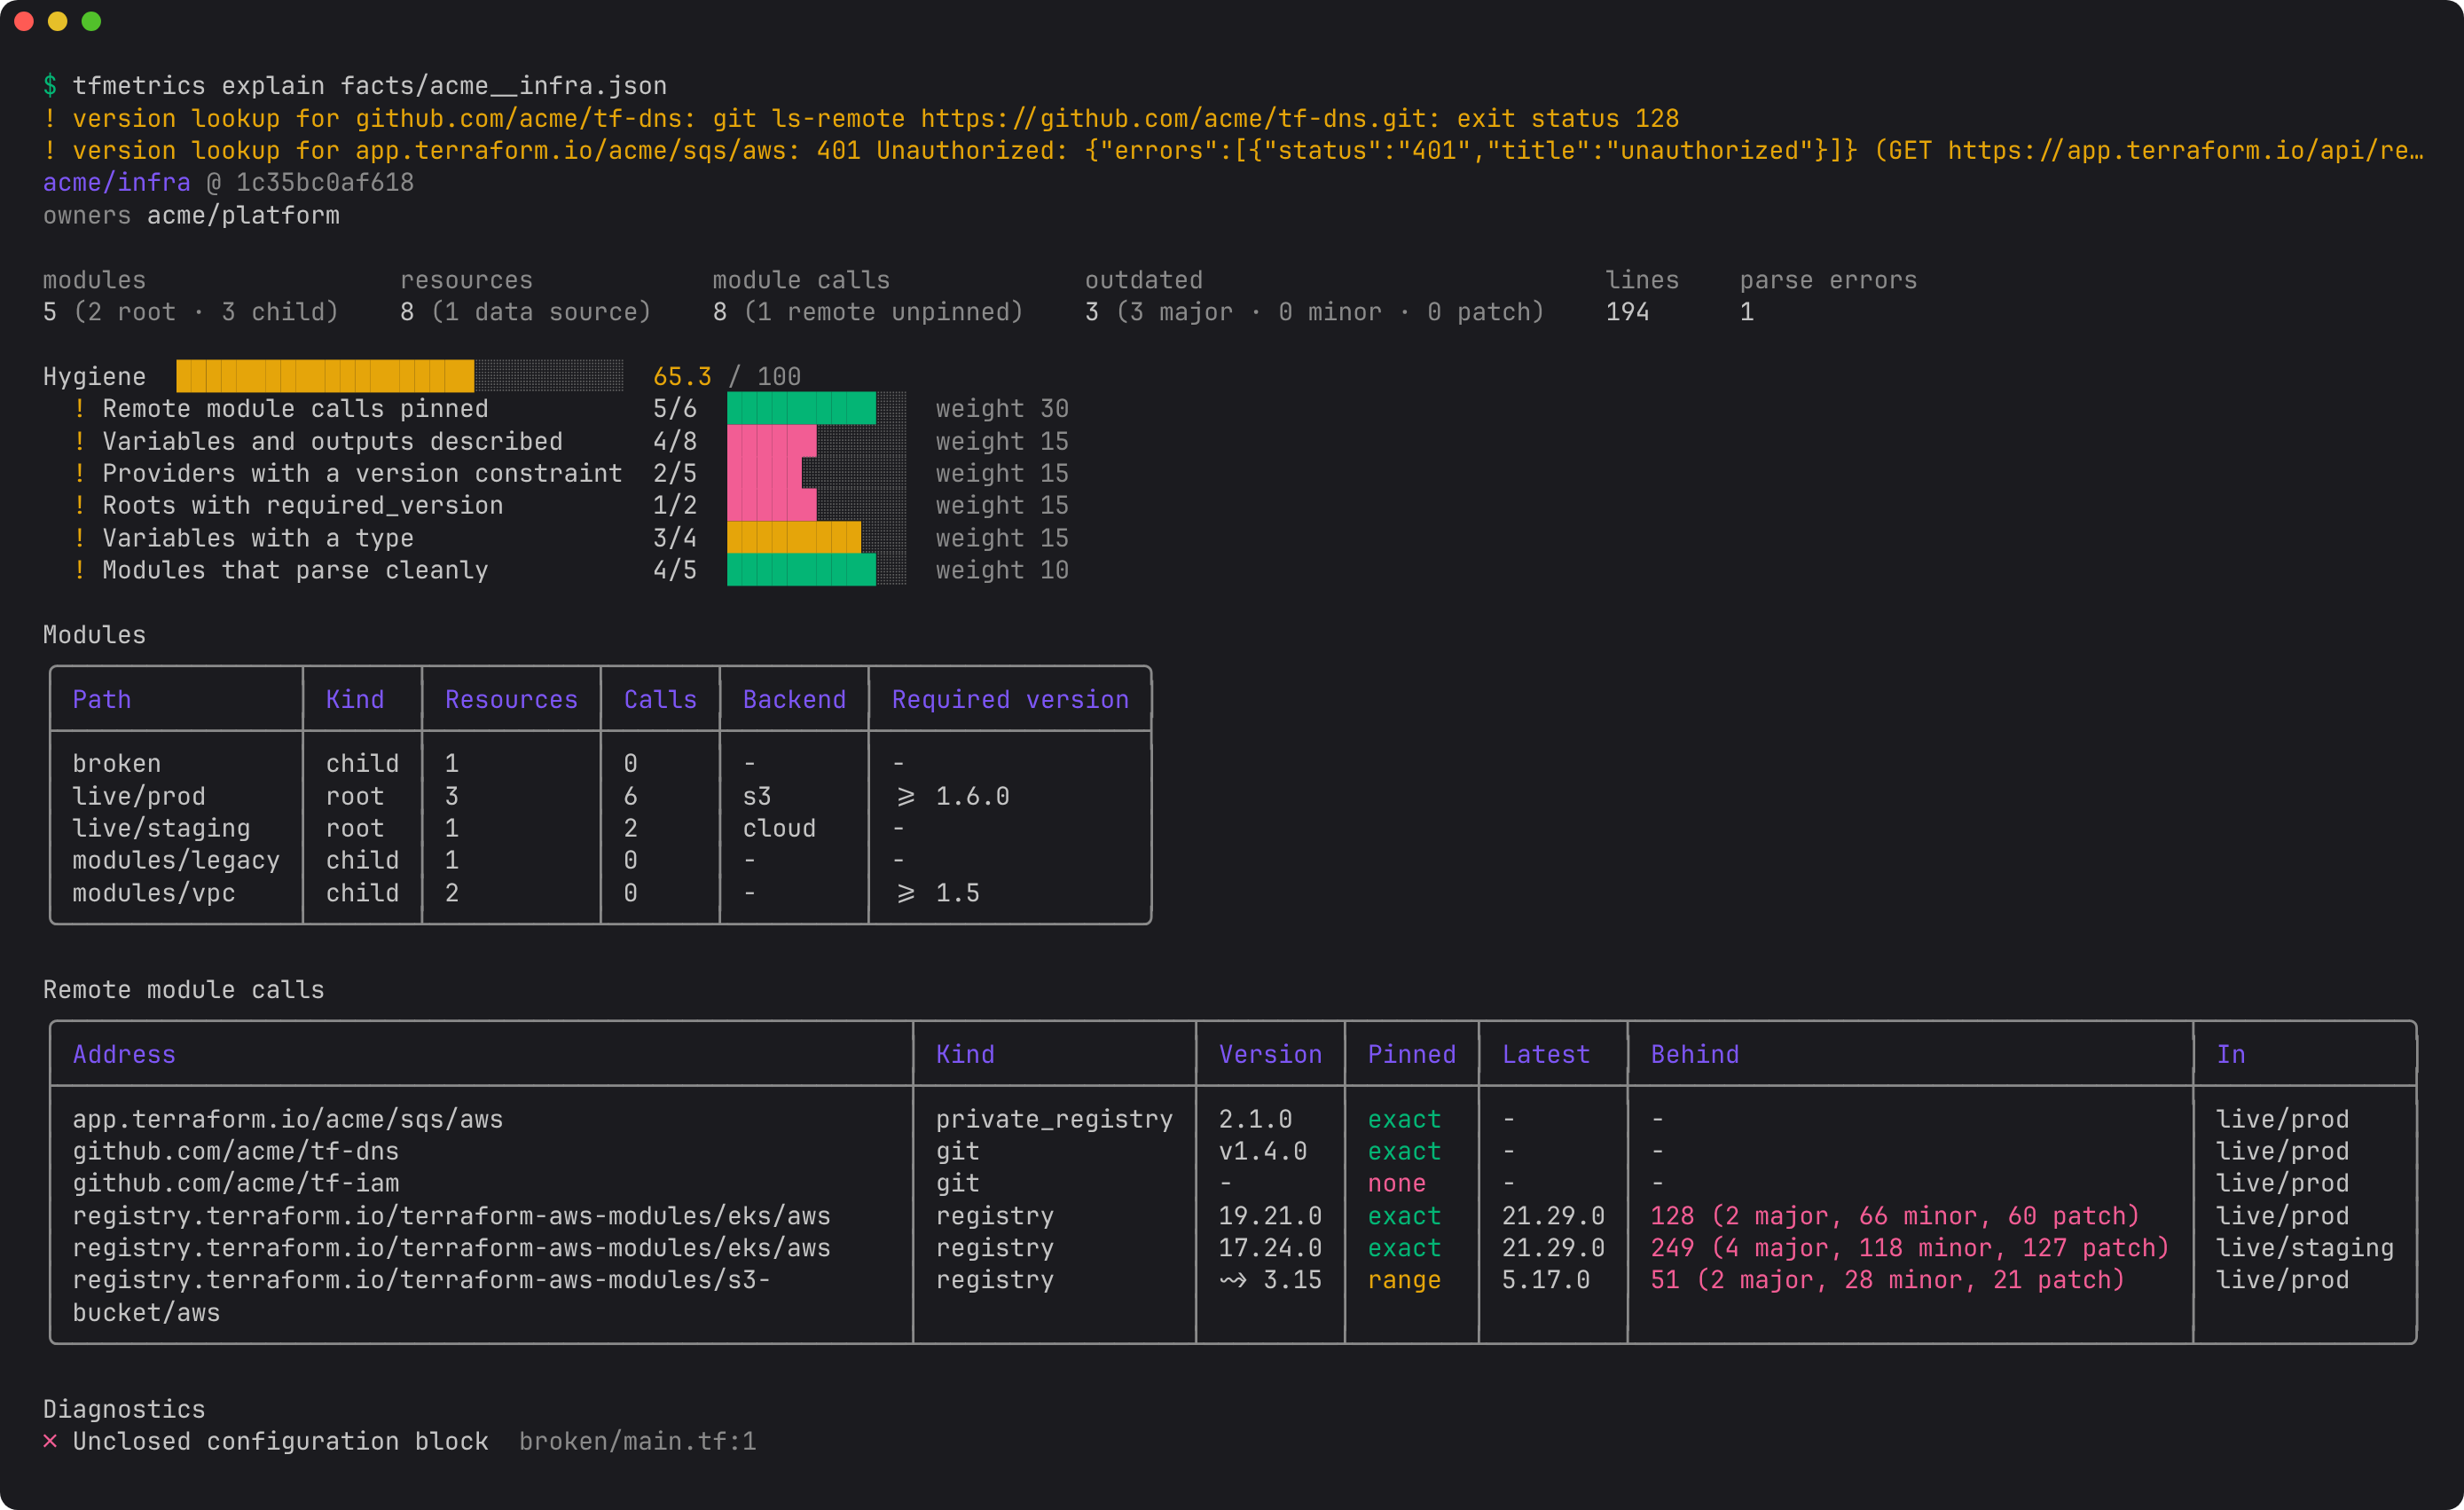2464x1510 pixels.
Task: Click the cloud backend value for live/staging
Action: click(x=779, y=828)
